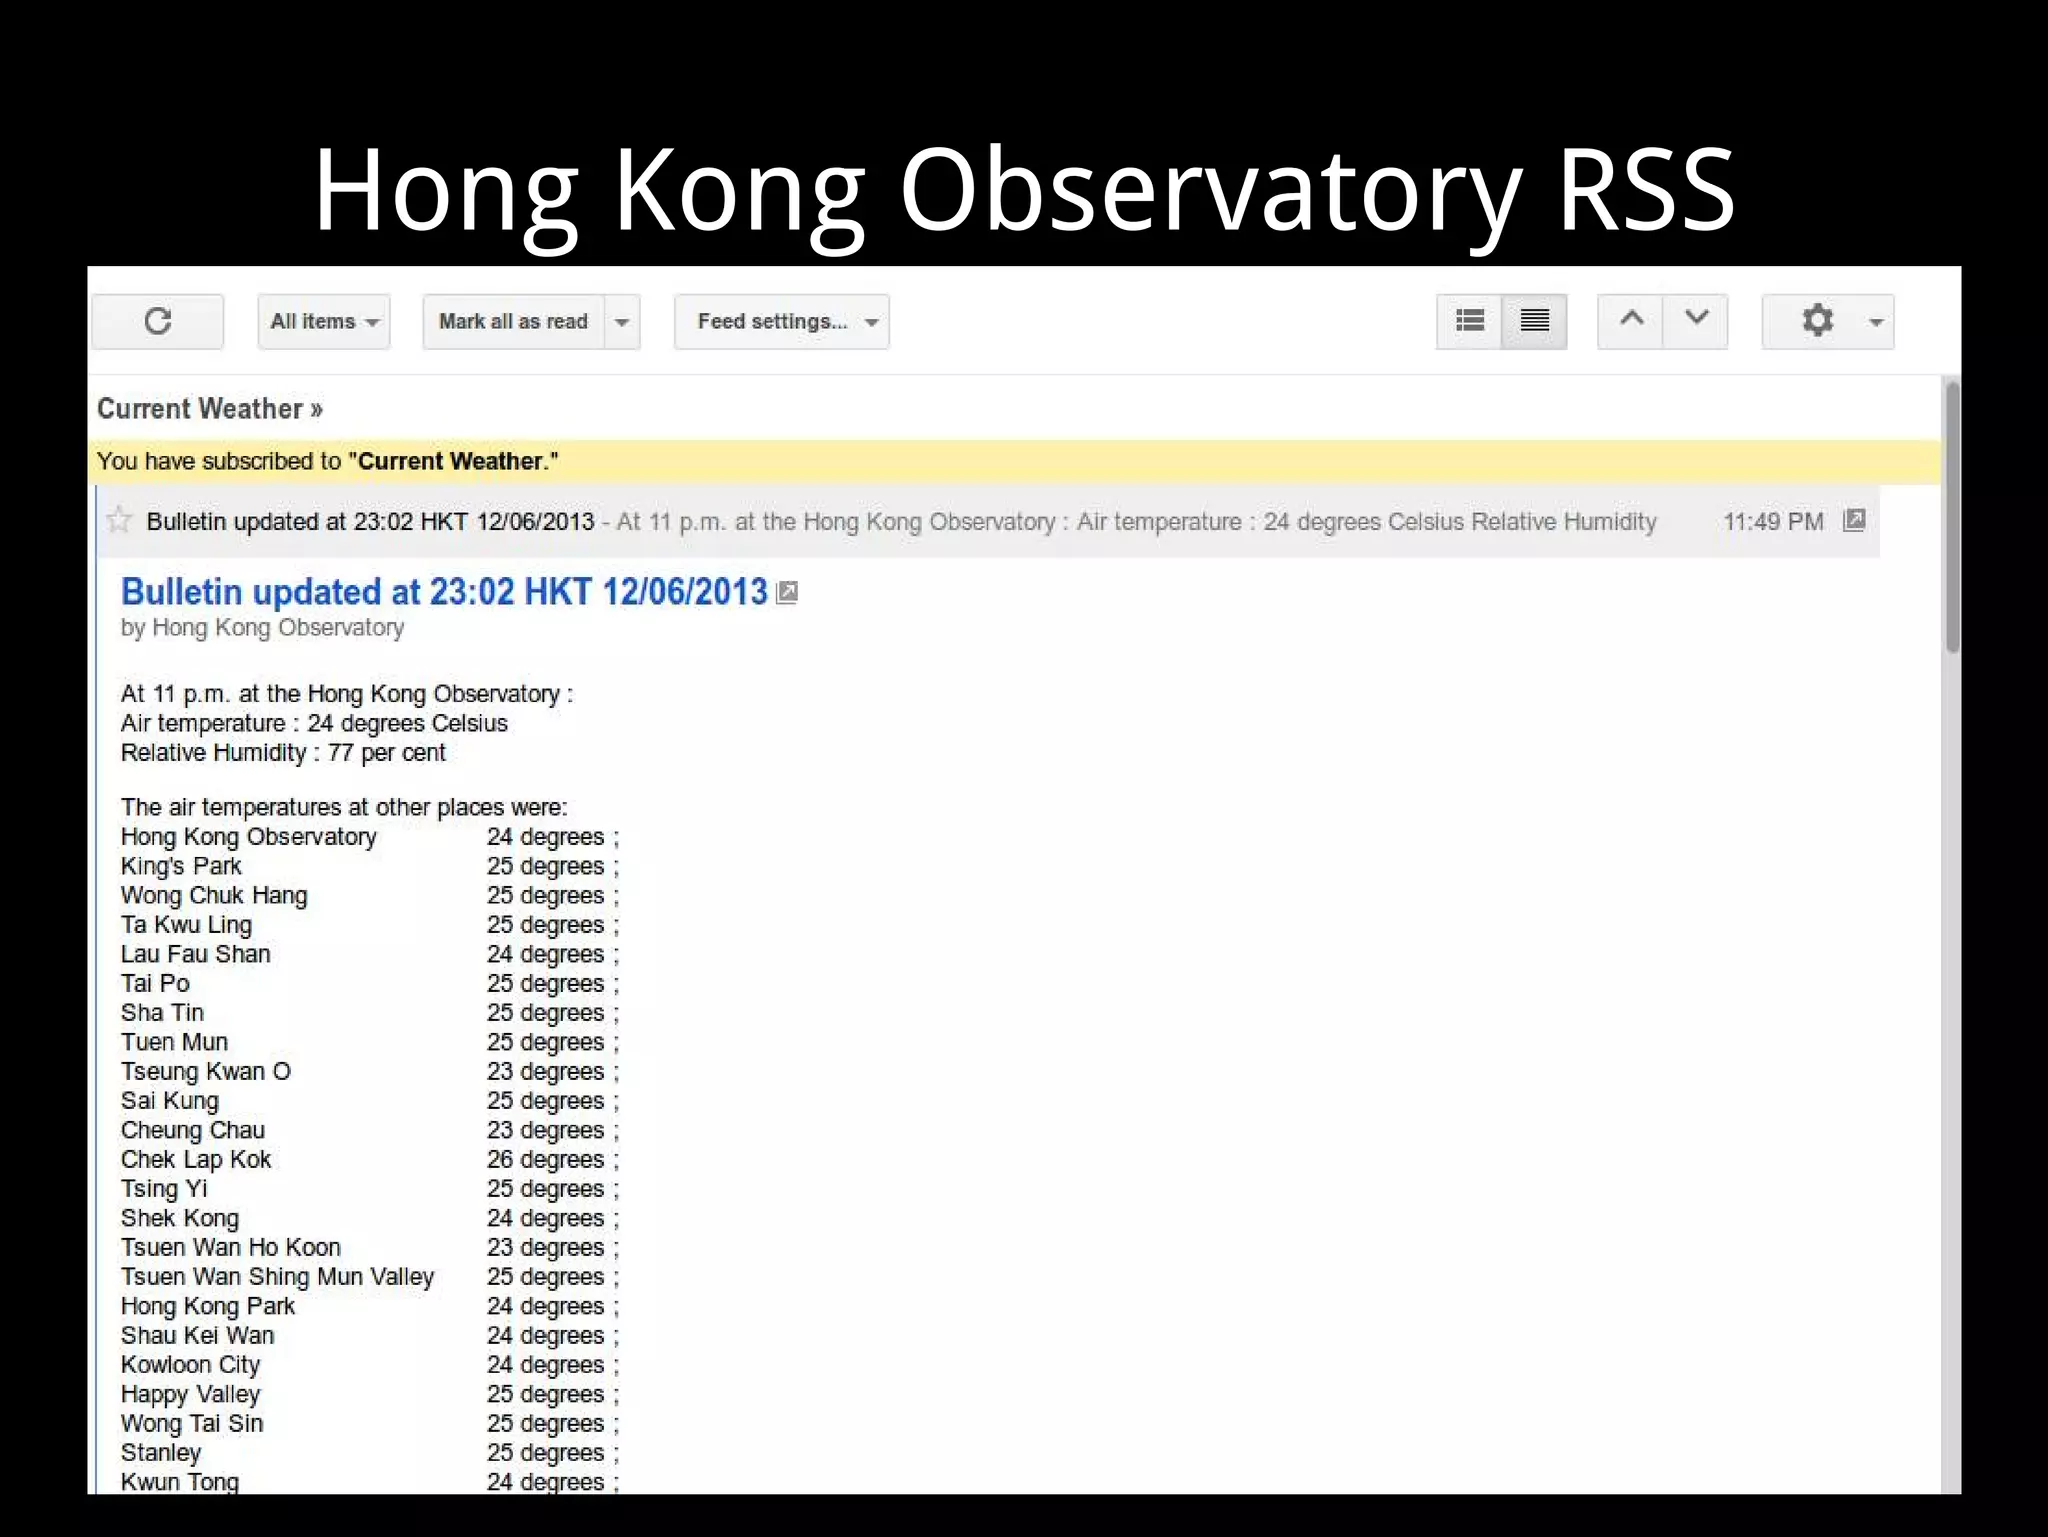Click the Cheung Chau row

tap(370, 1130)
